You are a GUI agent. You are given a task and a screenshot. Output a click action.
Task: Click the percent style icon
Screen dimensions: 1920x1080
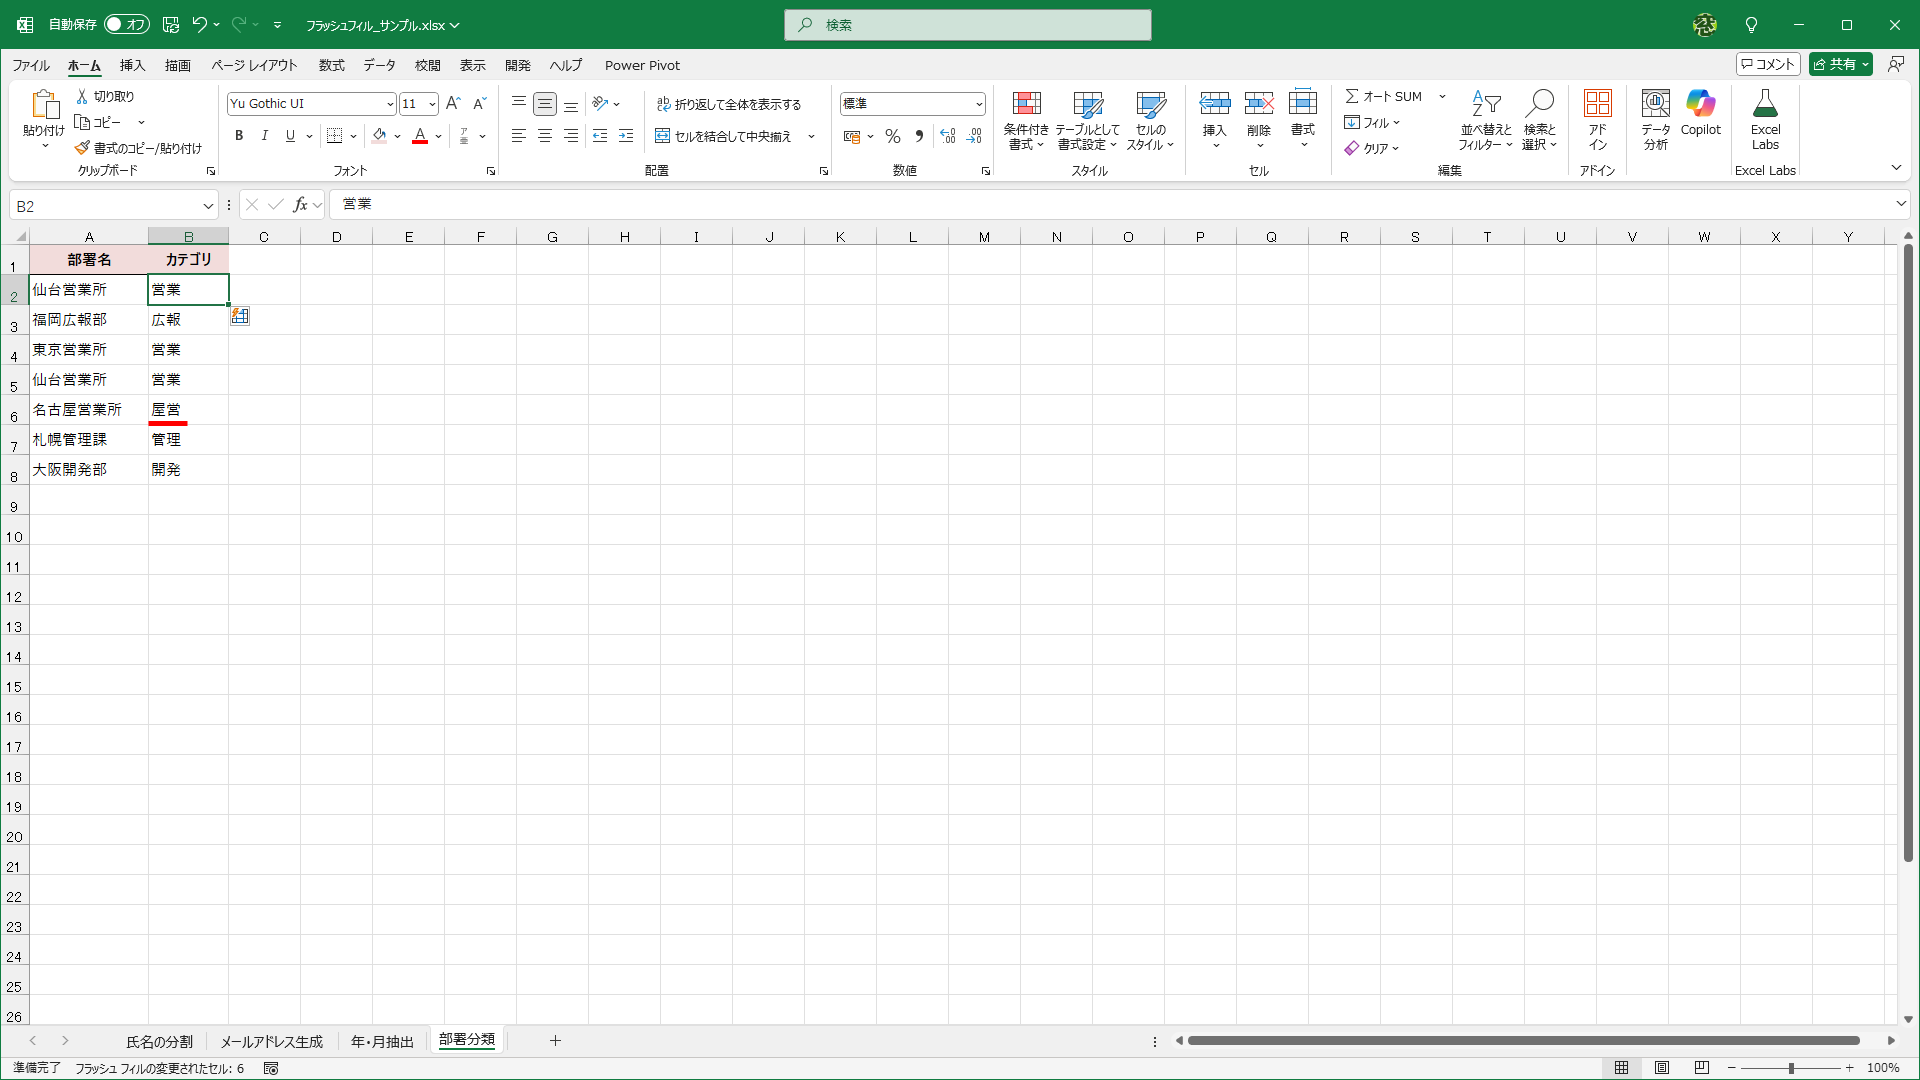(x=893, y=137)
